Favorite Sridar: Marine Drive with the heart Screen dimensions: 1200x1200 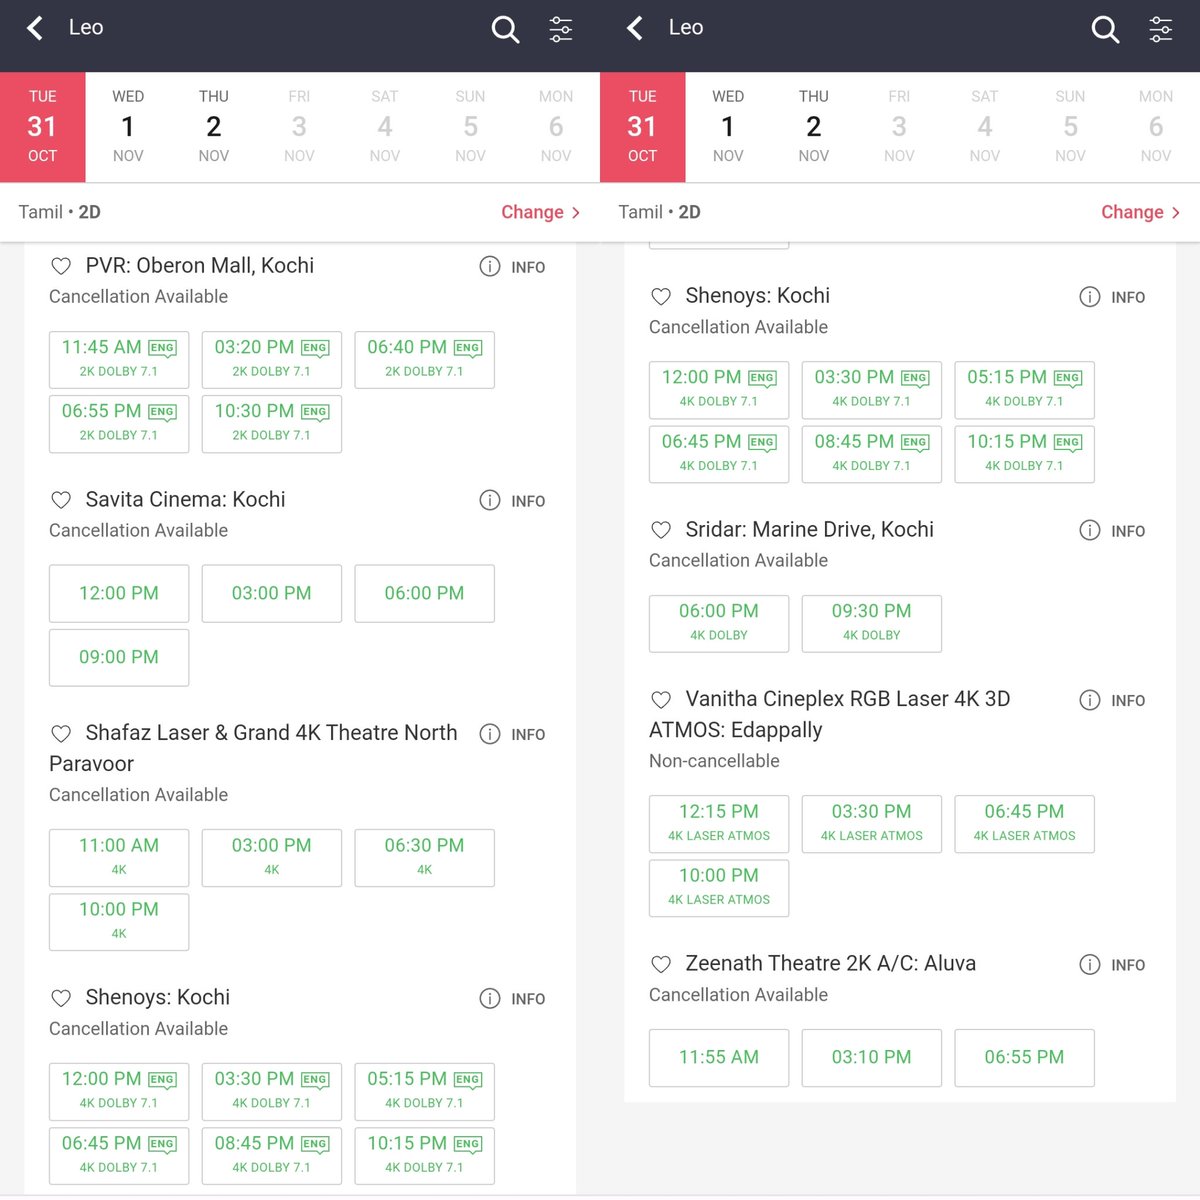point(661,530)
